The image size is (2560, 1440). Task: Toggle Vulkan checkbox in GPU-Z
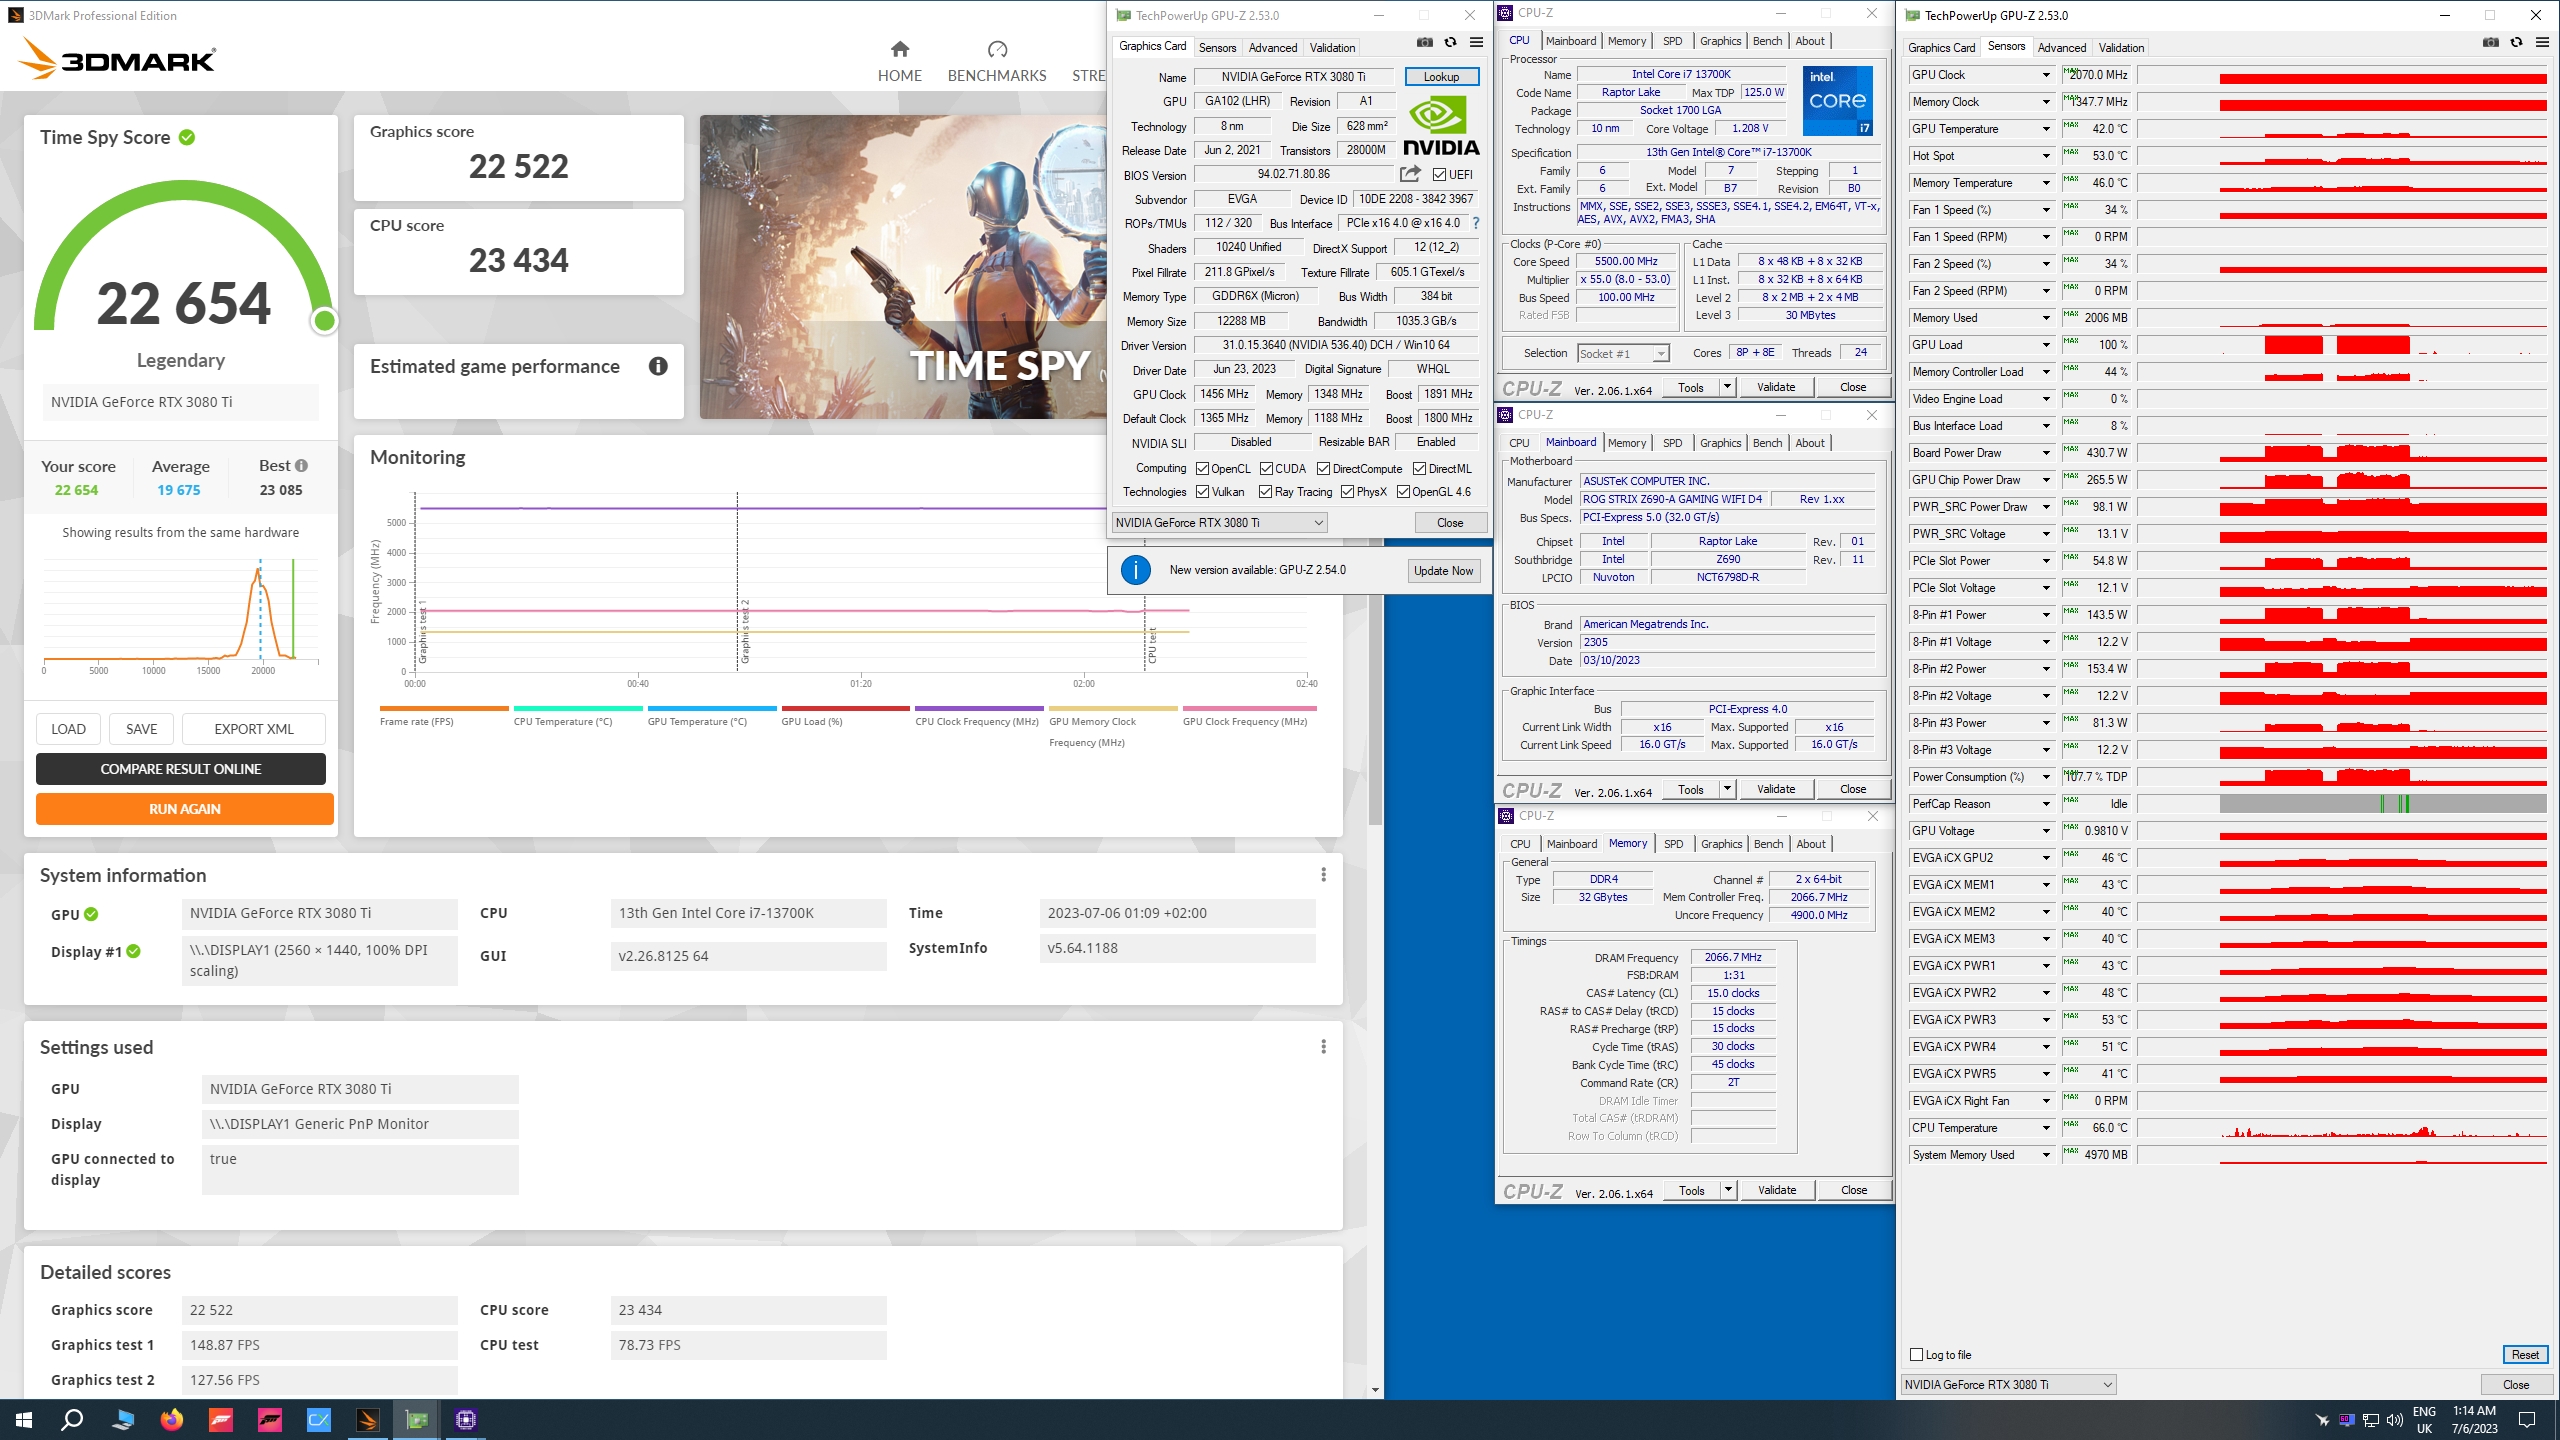coord(1203,492)
